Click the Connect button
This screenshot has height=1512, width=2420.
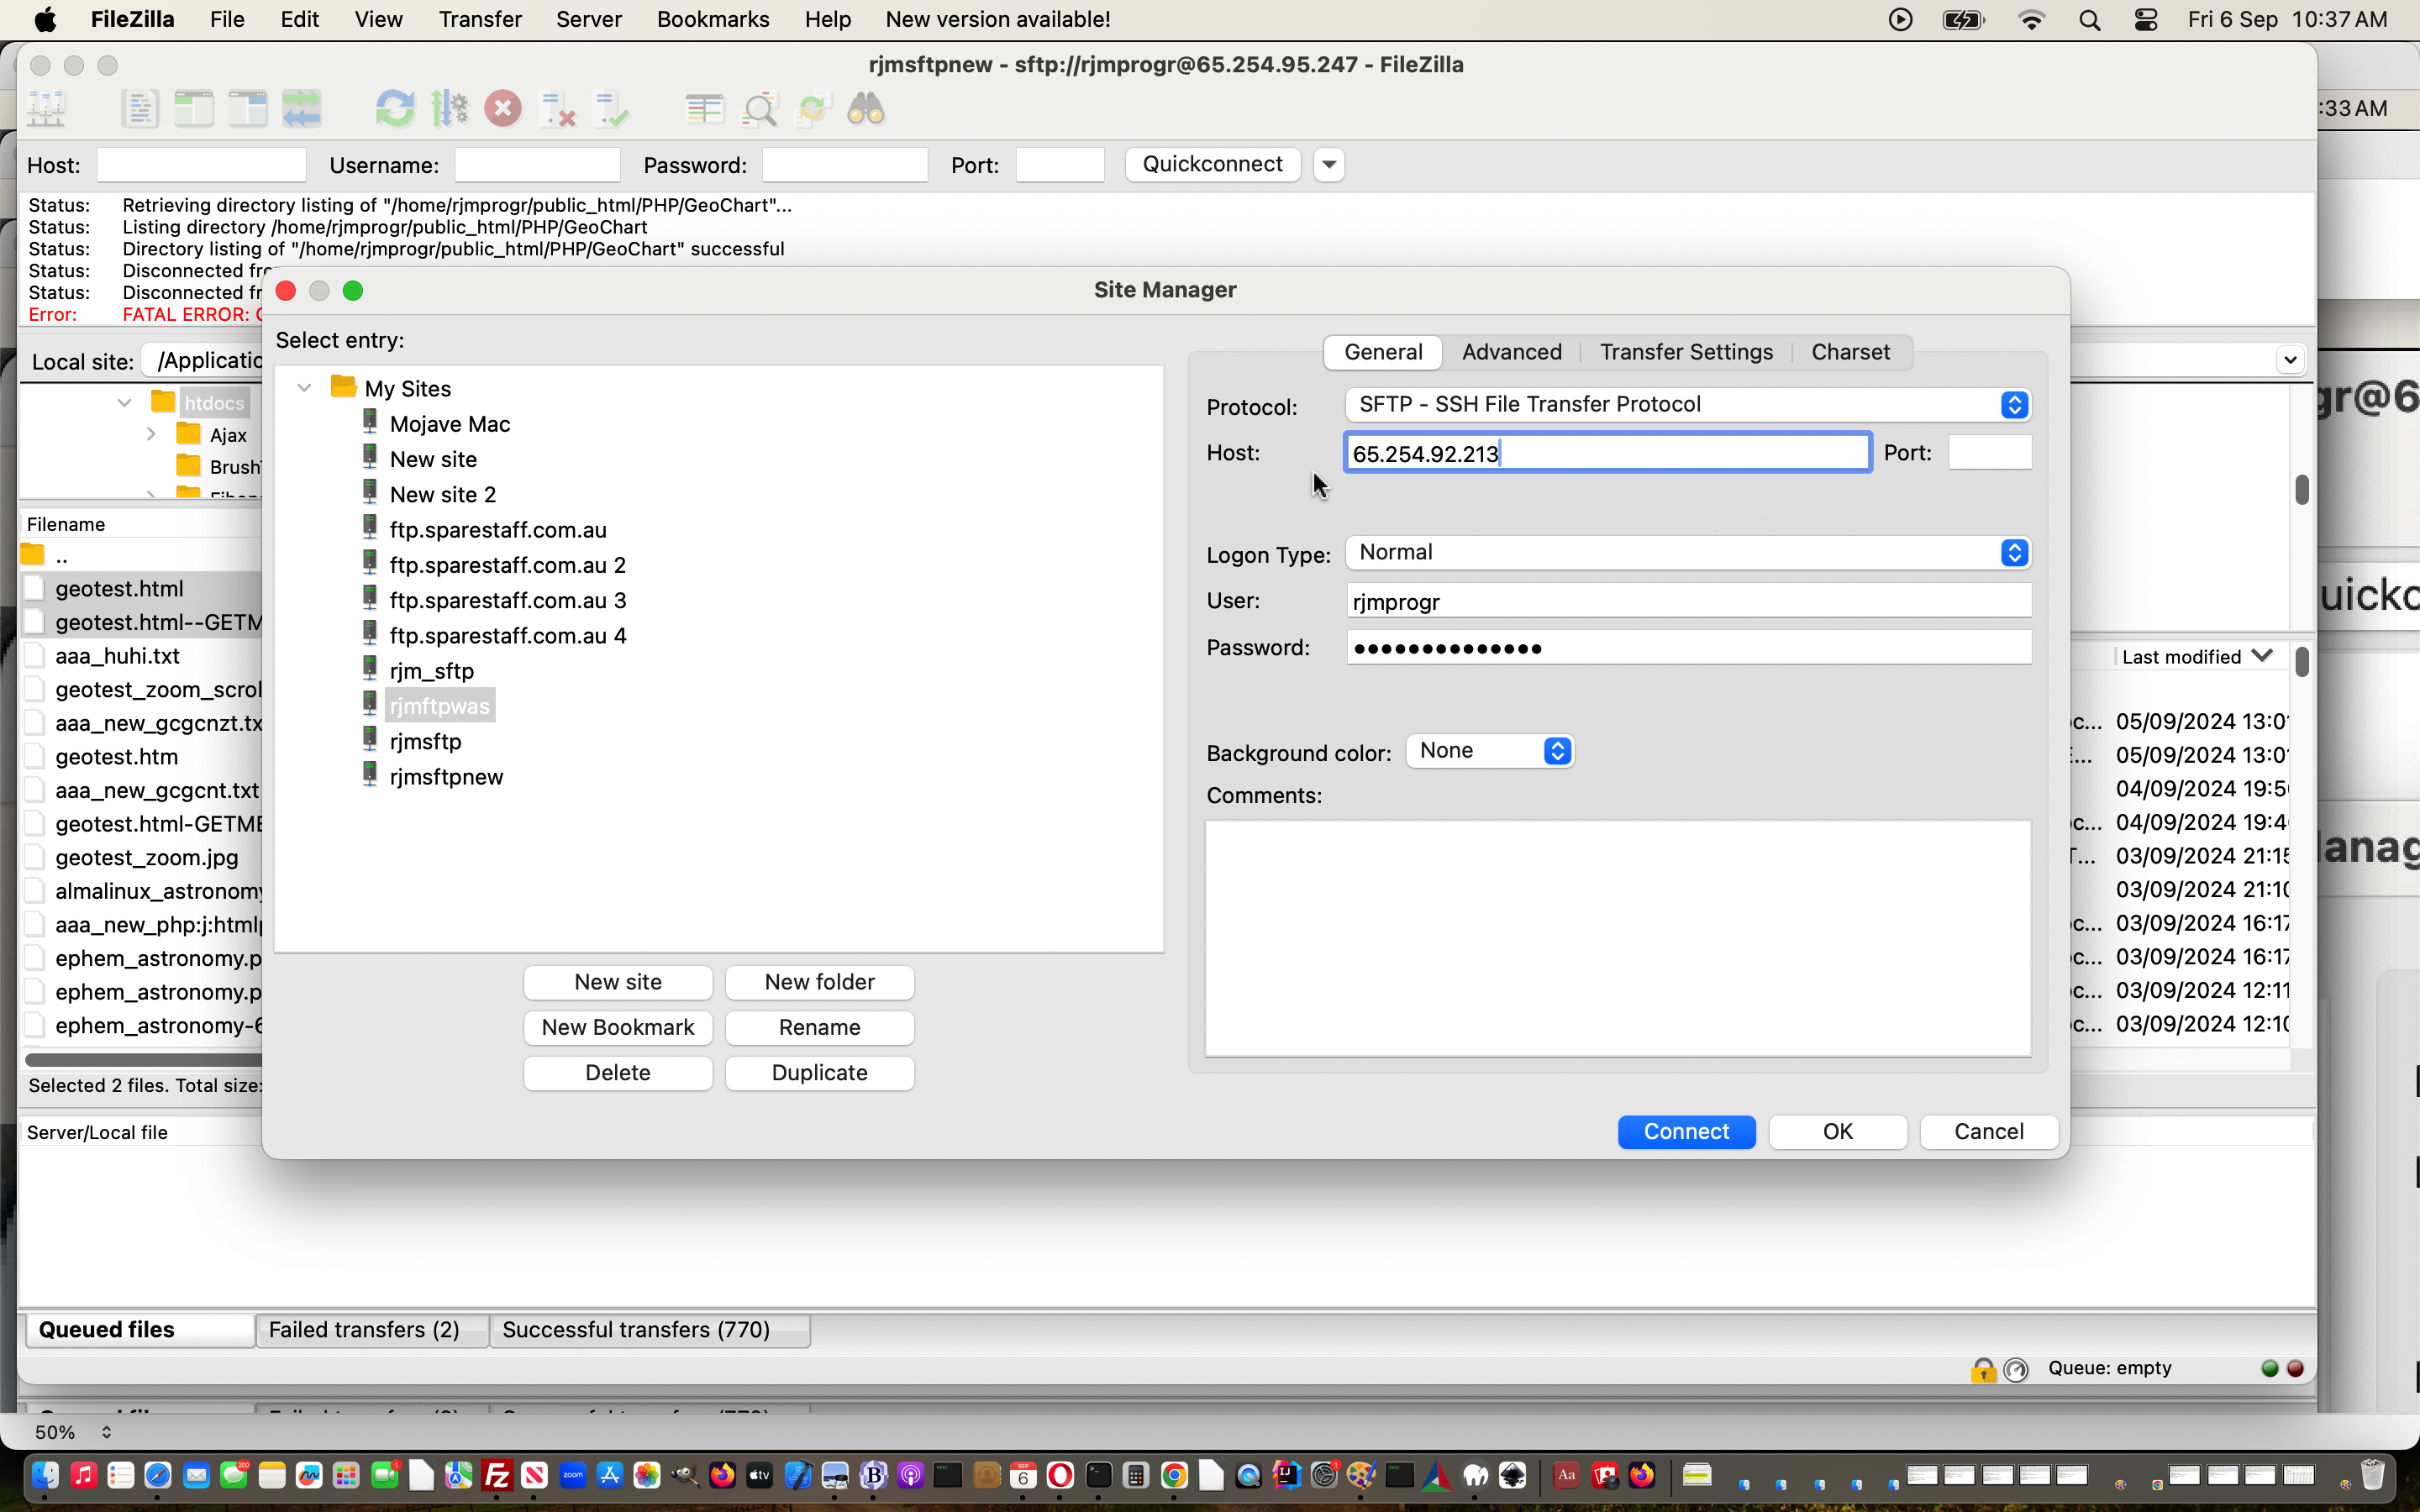(x=1686, y=1132)
